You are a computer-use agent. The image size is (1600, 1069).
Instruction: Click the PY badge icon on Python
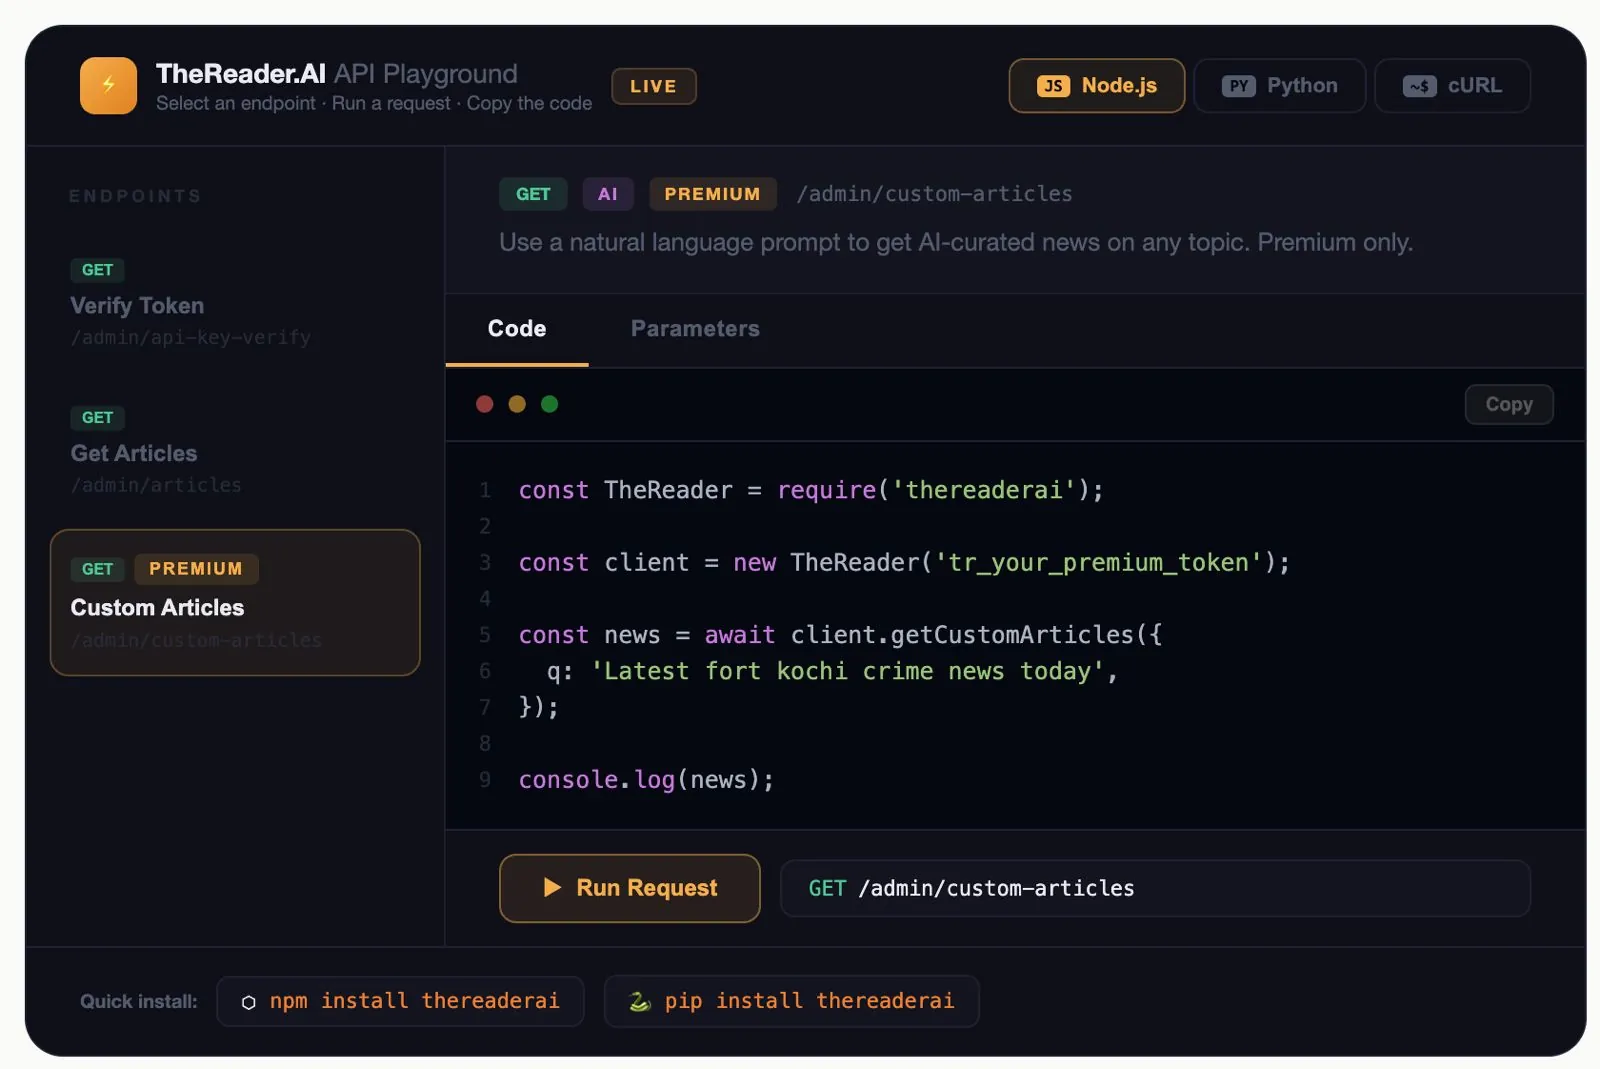click(x=1238, y=86)
